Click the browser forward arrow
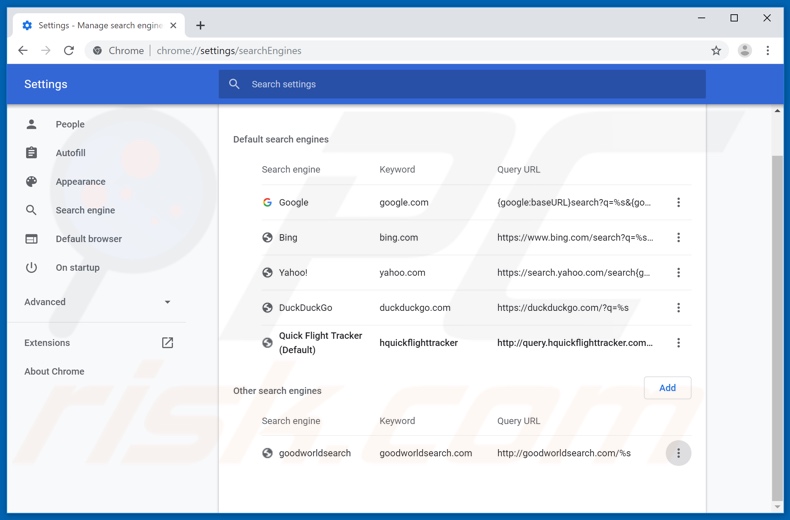 46,50
